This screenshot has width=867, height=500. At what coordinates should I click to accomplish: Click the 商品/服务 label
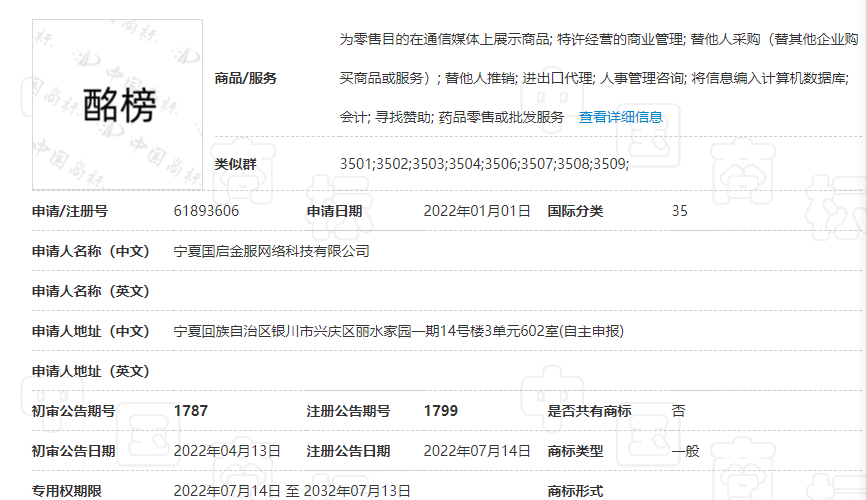tap(246, 78)
